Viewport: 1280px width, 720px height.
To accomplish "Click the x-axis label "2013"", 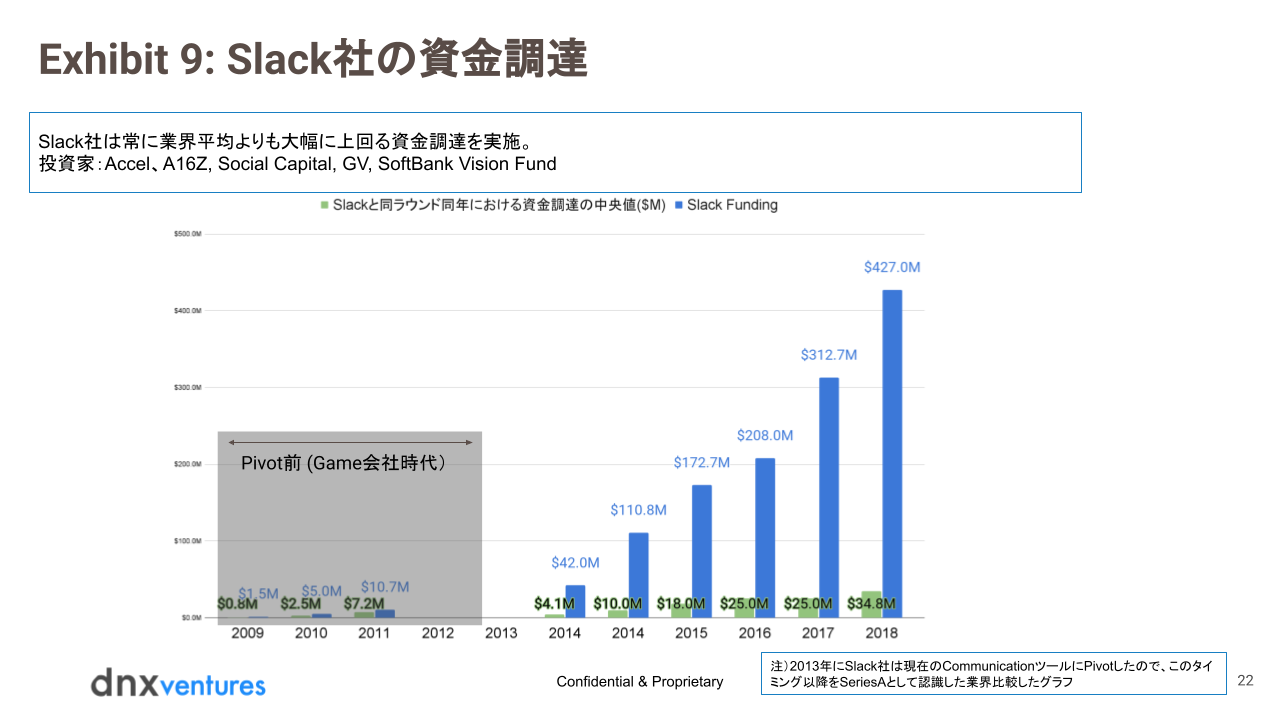I will click(501, 633).
